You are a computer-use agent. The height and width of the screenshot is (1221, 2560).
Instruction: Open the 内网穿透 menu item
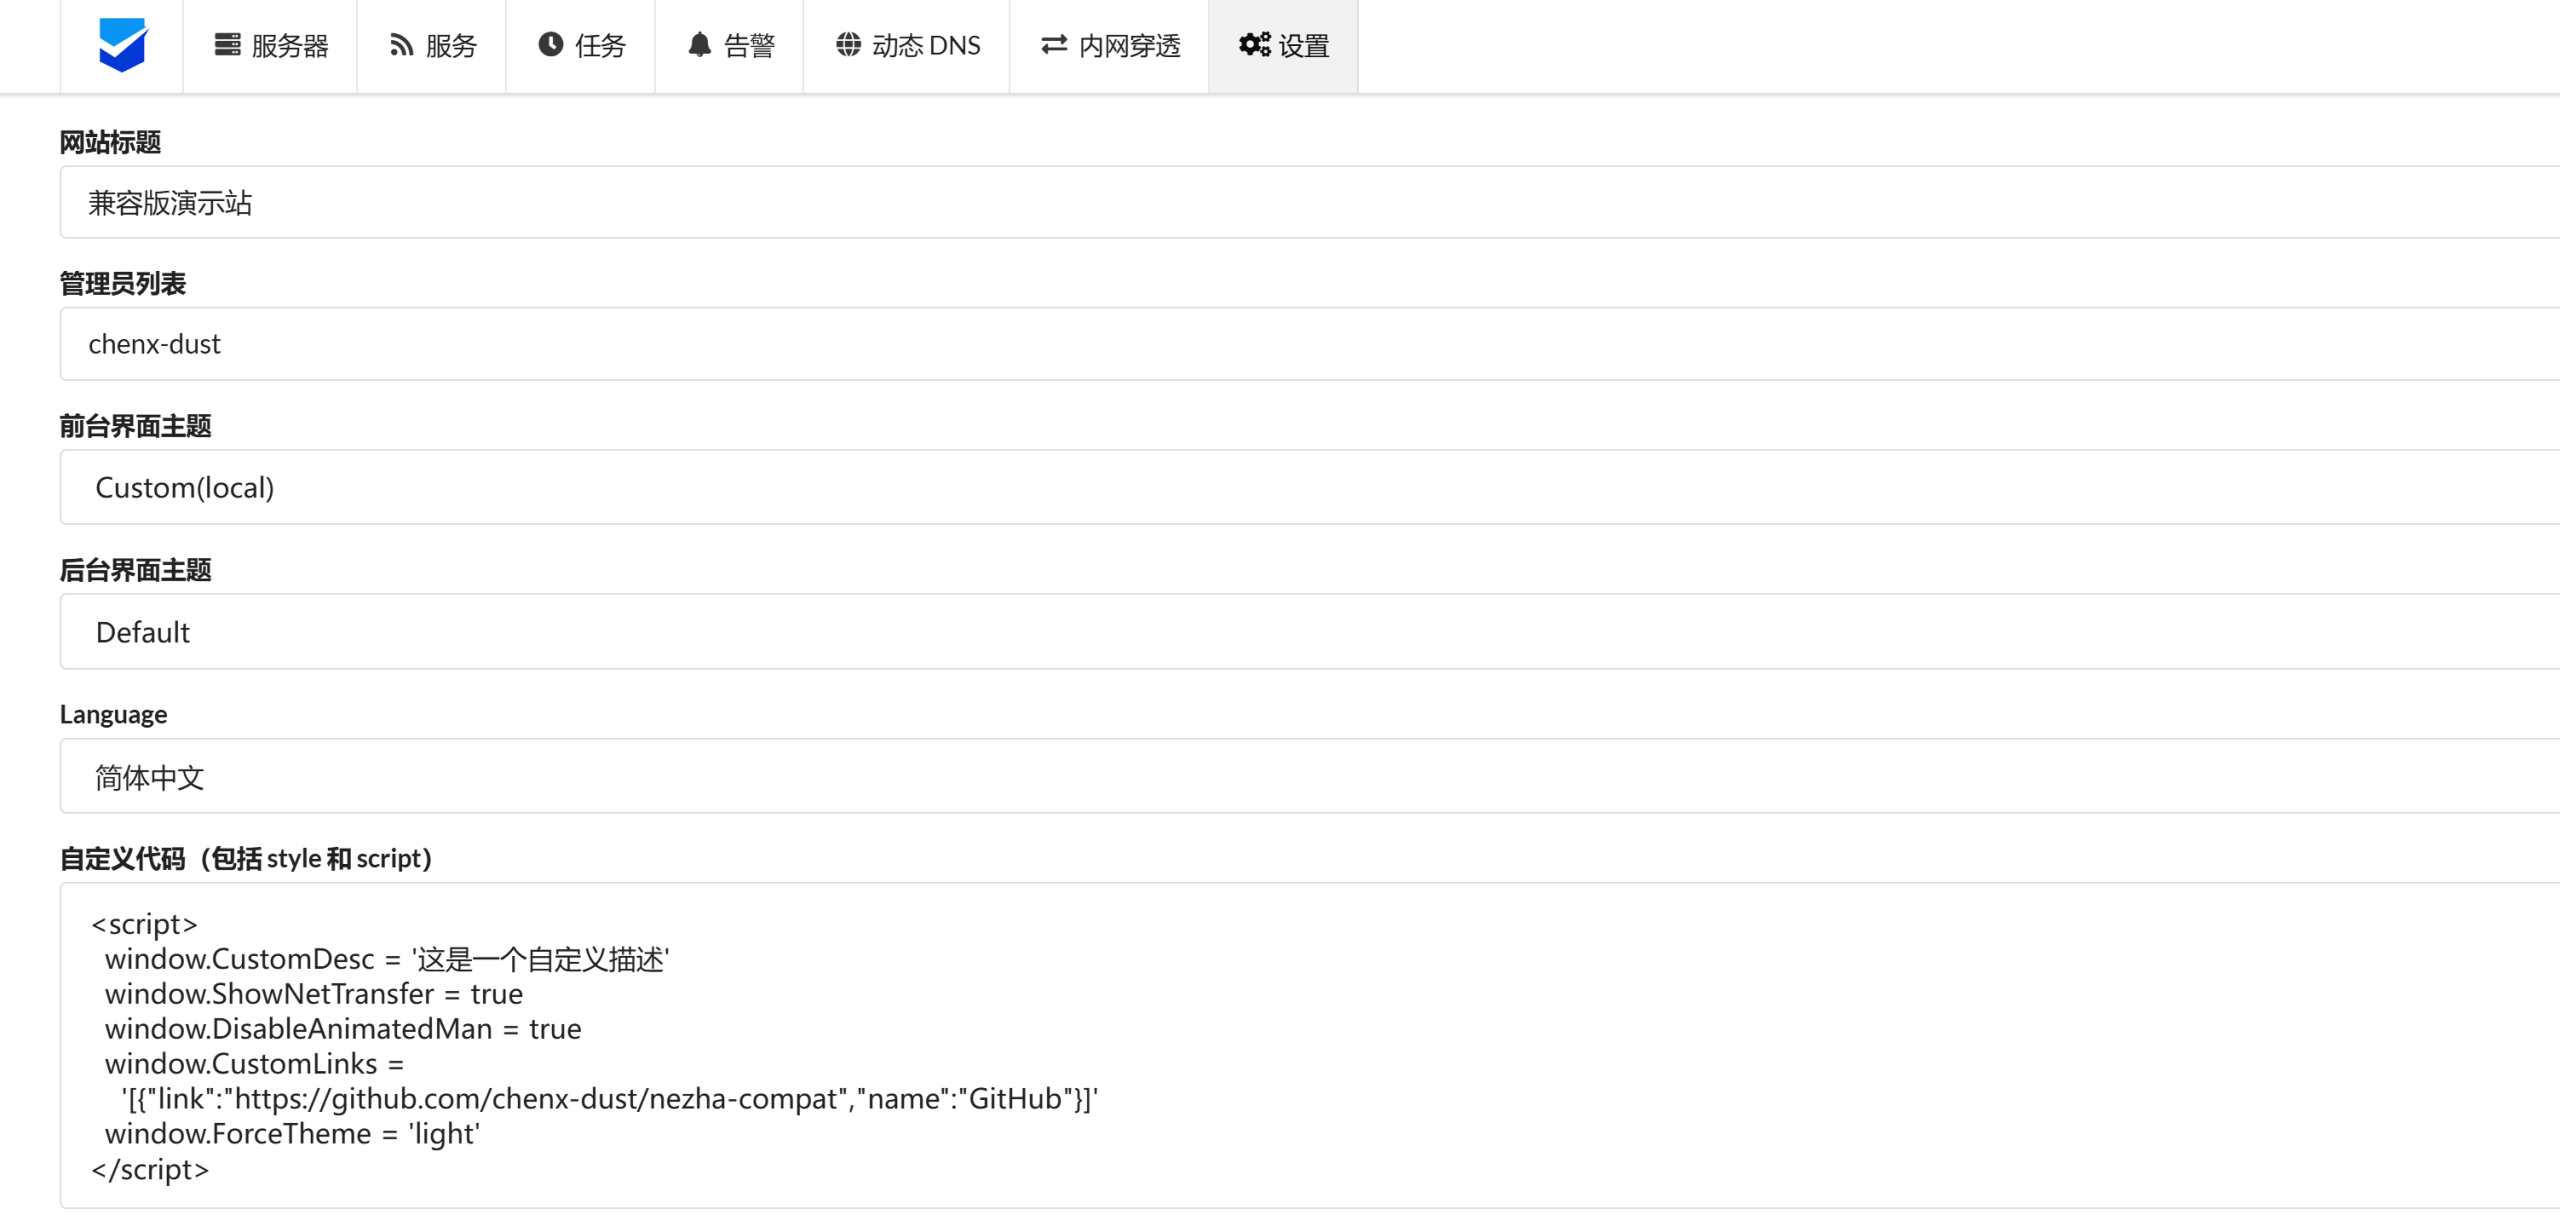pyautogui.click(x=1109, y=46)
